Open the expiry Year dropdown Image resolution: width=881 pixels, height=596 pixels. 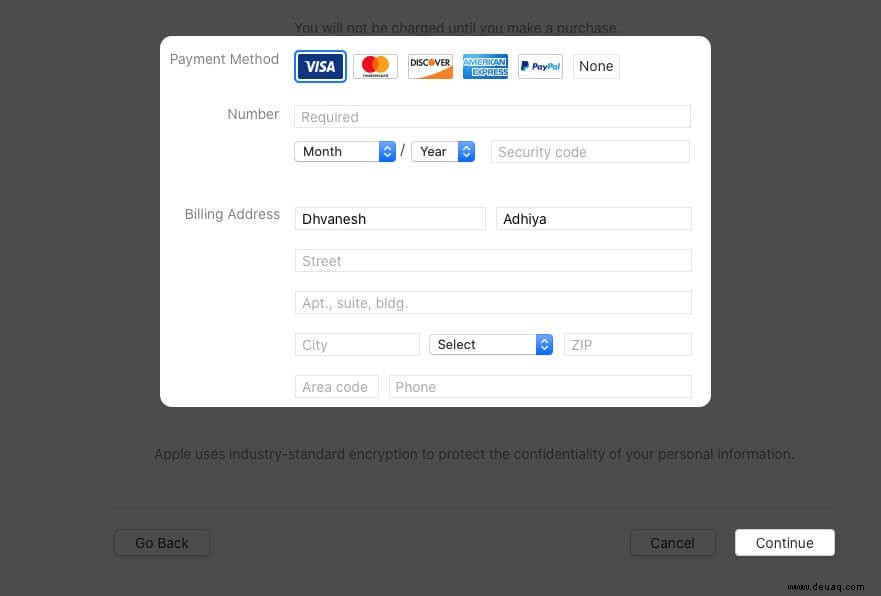point(443,152)
